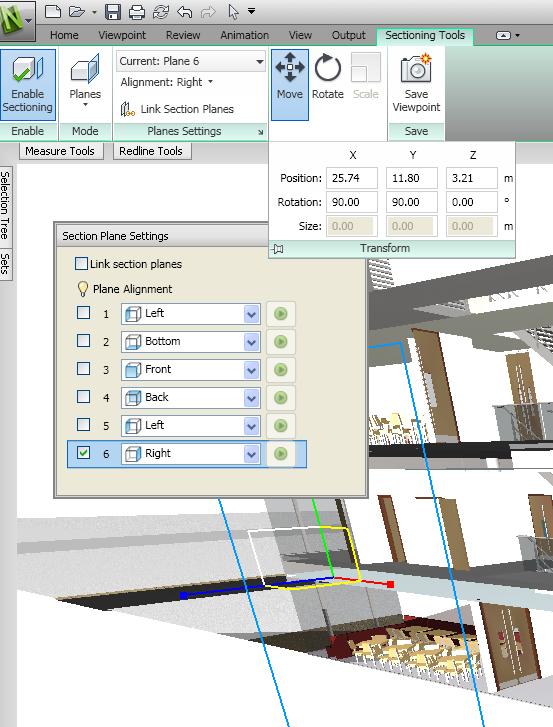Uncheck the plane 6 checkbox
The height and width of the screenshot is (727, 553).
[x=83, y=453]
